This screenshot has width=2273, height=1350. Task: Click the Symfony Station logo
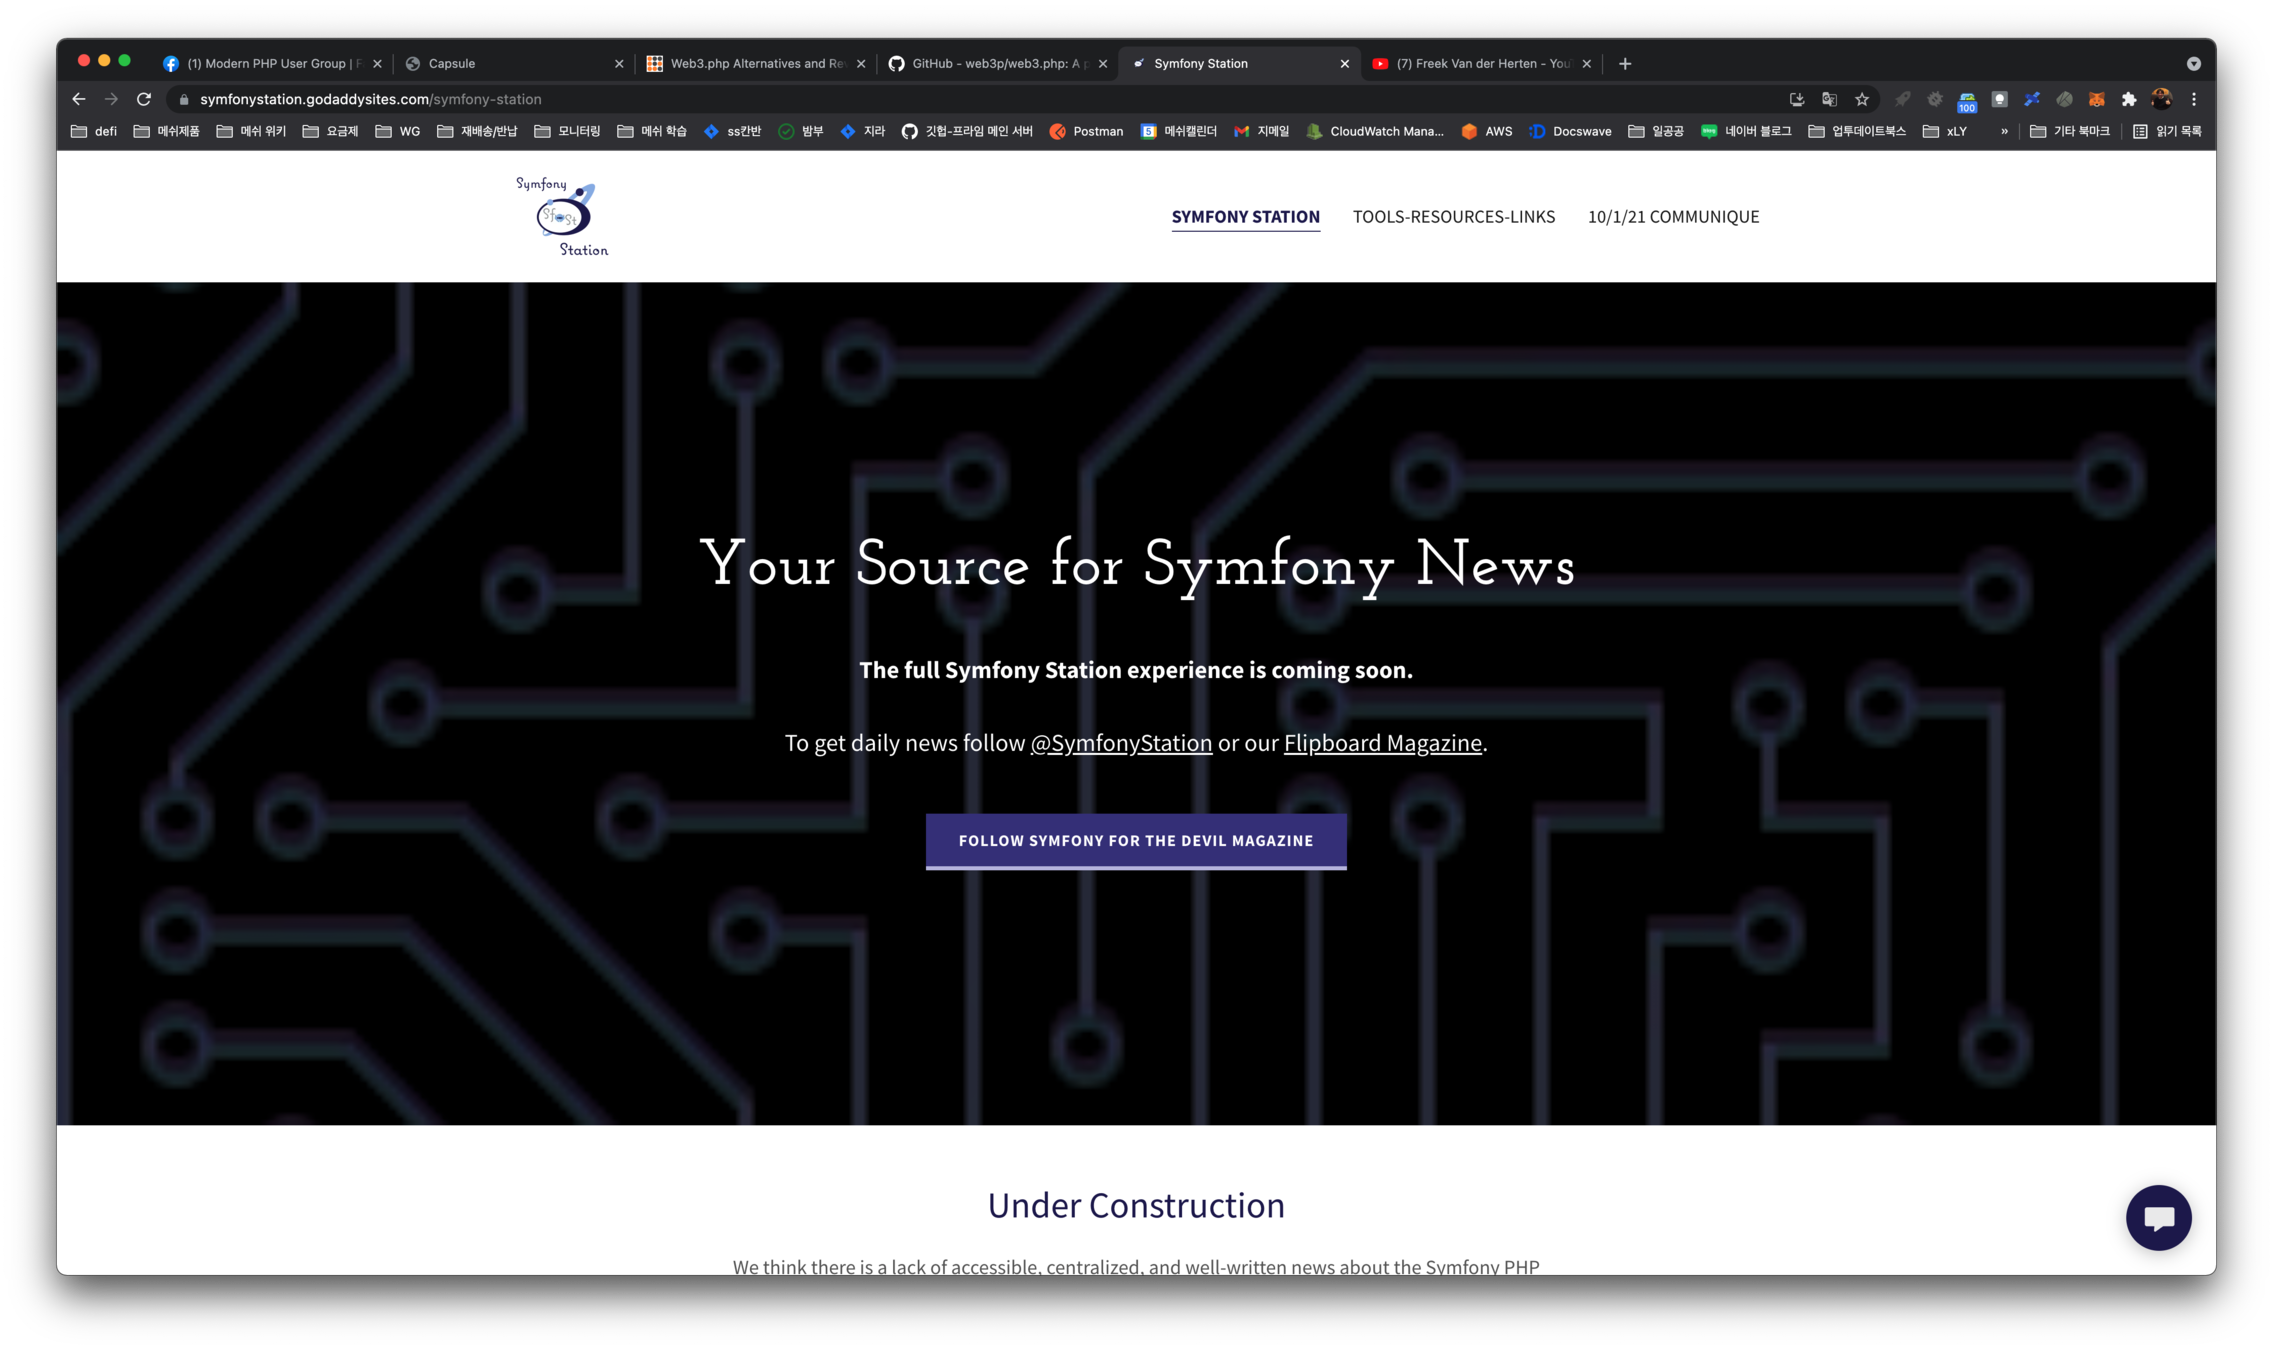click(x=562, y=216)
